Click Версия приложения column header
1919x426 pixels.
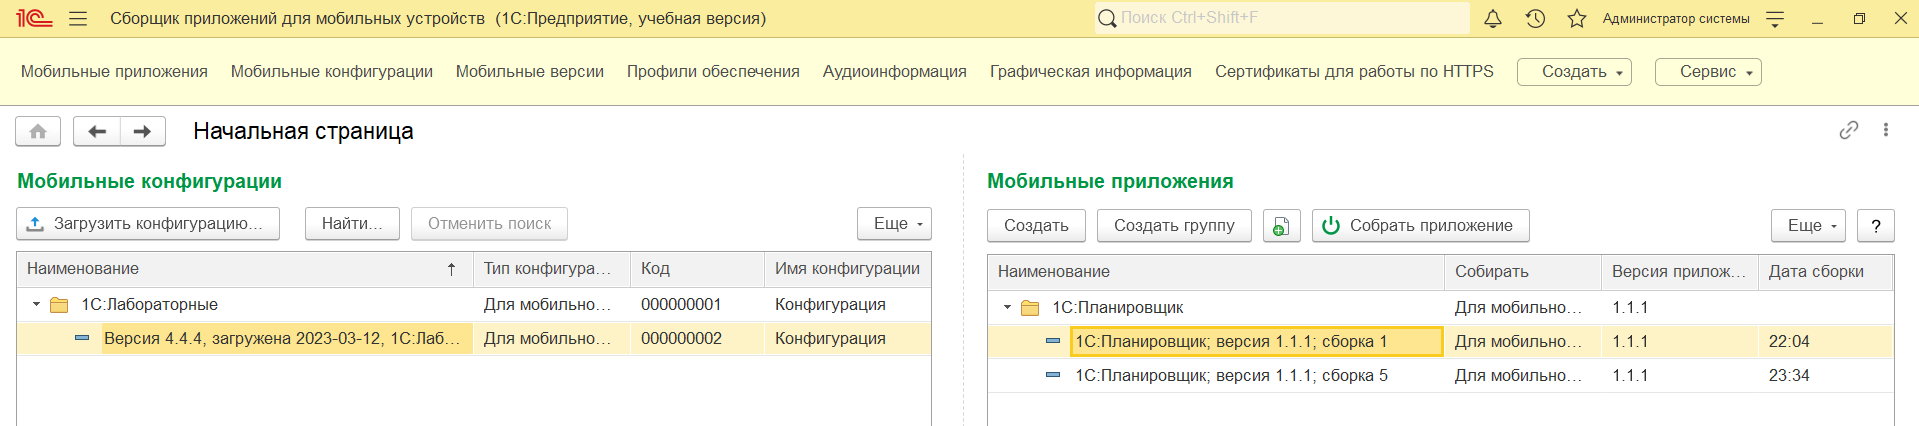[x=1679, y=272]
